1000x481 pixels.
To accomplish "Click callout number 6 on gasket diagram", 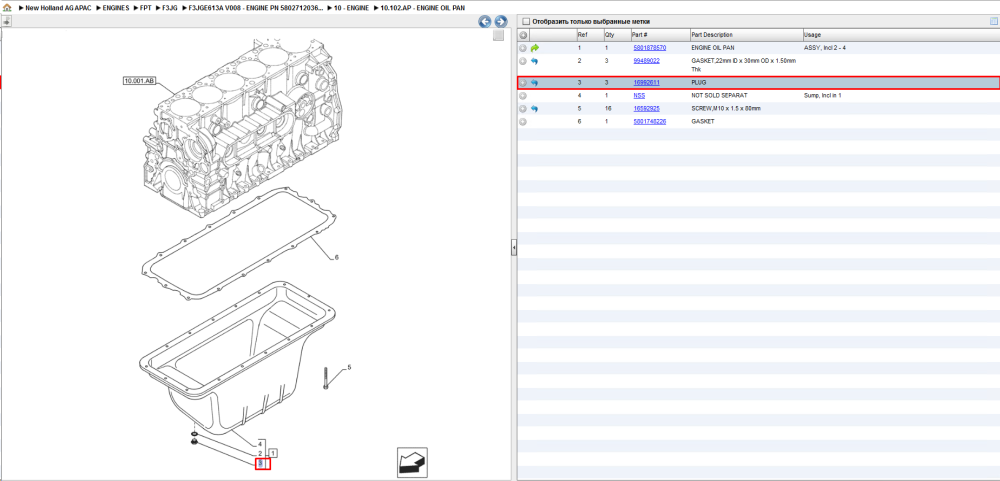I will click(337, 257).
